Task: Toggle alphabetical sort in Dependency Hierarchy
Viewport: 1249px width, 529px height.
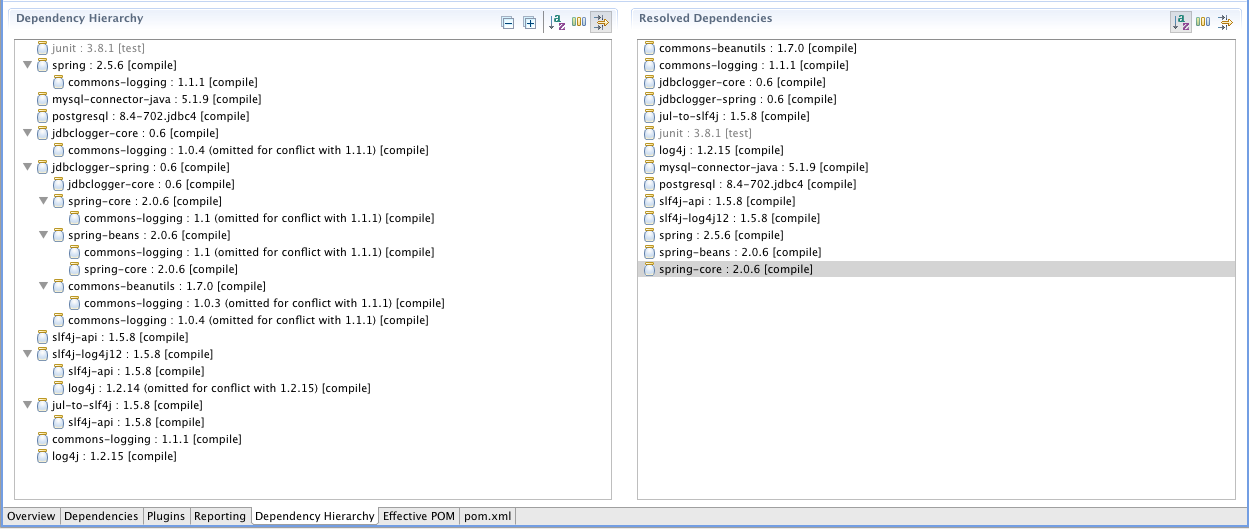Action: pos(557,22)
